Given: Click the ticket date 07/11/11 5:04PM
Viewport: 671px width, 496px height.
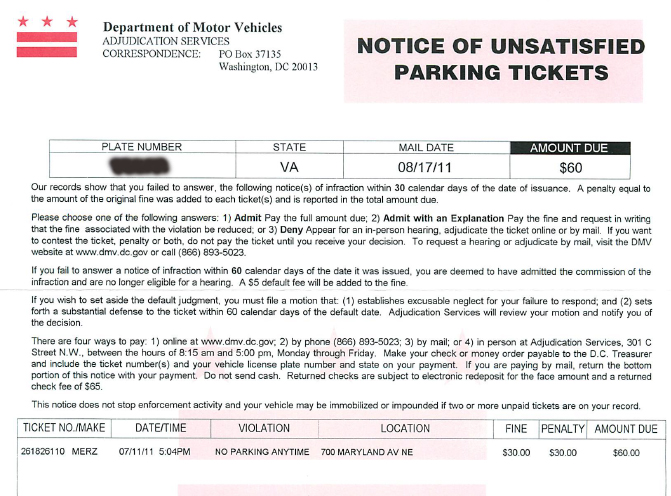Looking at the screenshot, I should (158, 453).
